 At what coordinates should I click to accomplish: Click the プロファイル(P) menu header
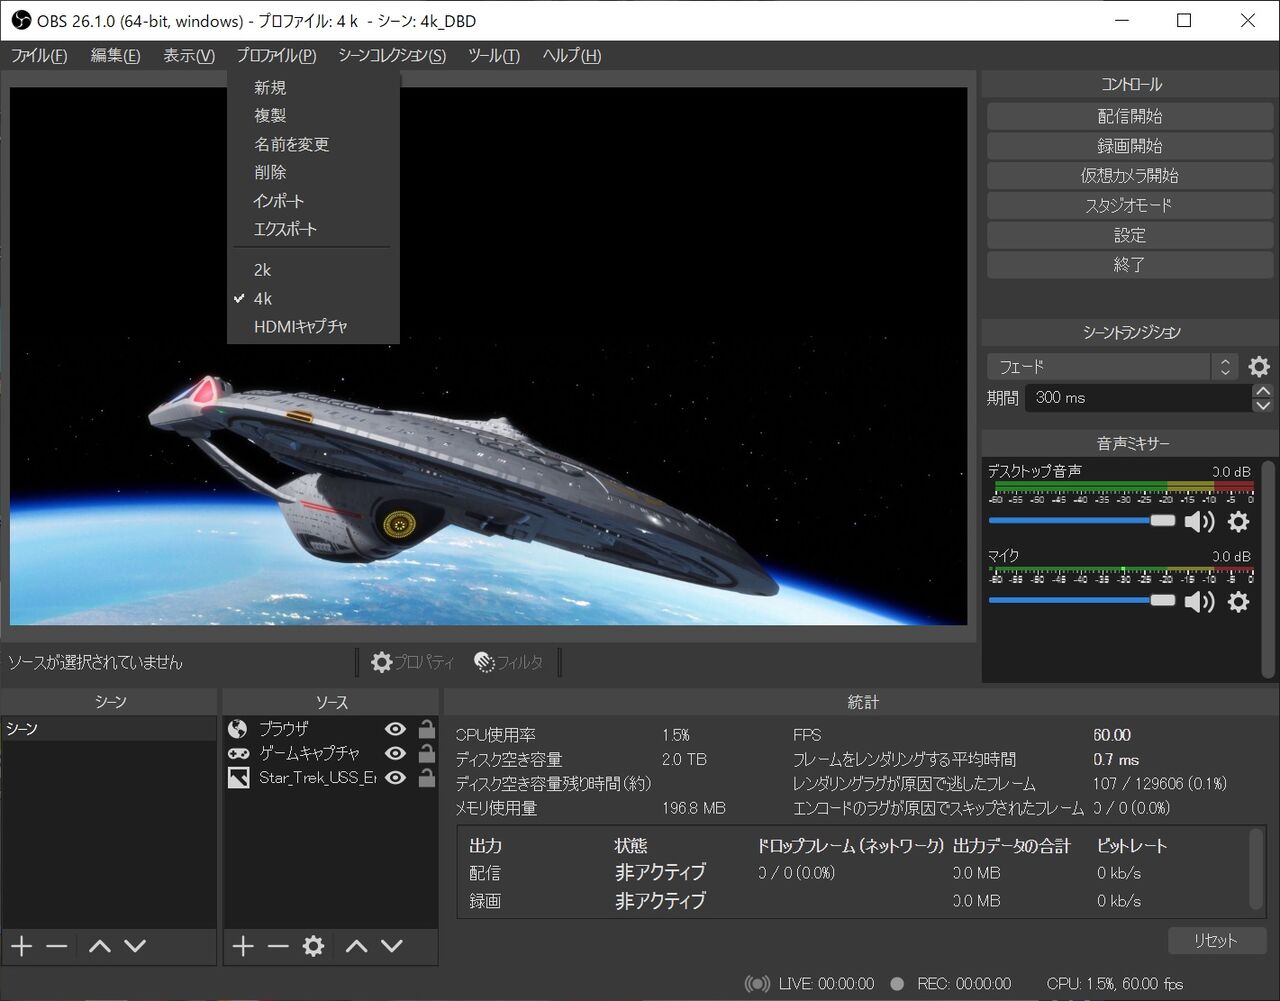coord(276,56)
